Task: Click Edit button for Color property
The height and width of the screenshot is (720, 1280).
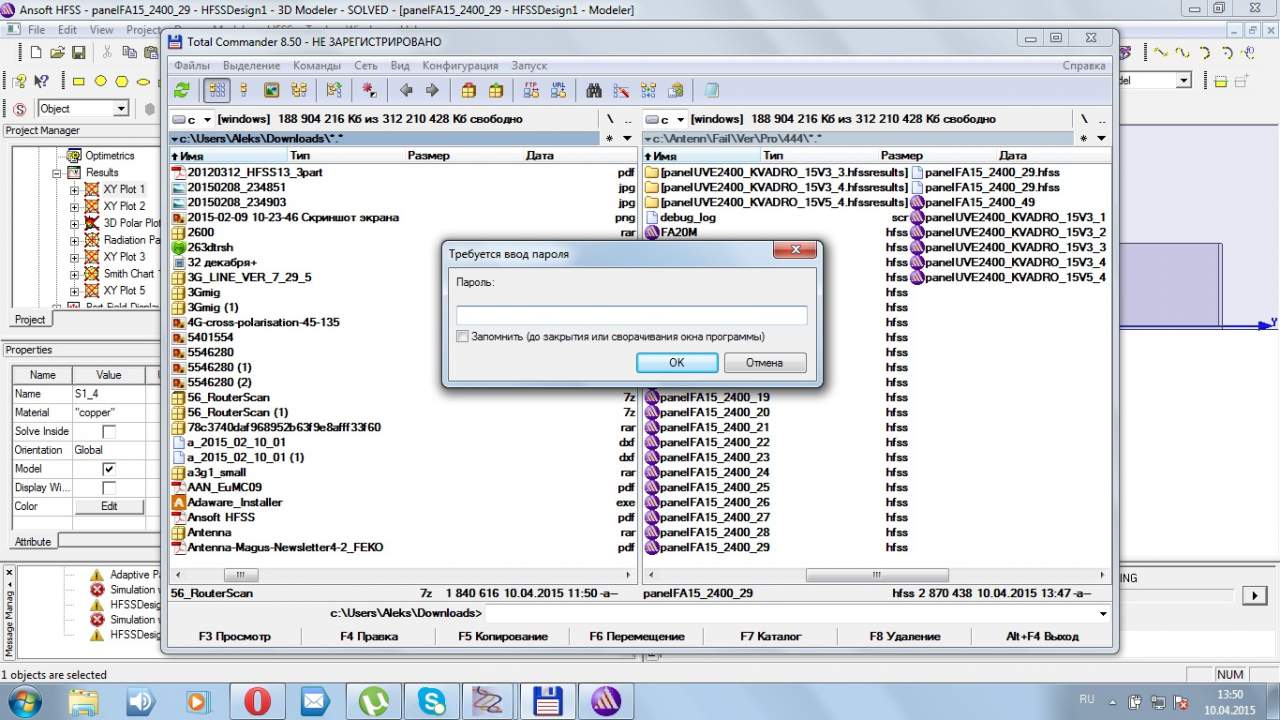Action: click(x=109, y=506)
